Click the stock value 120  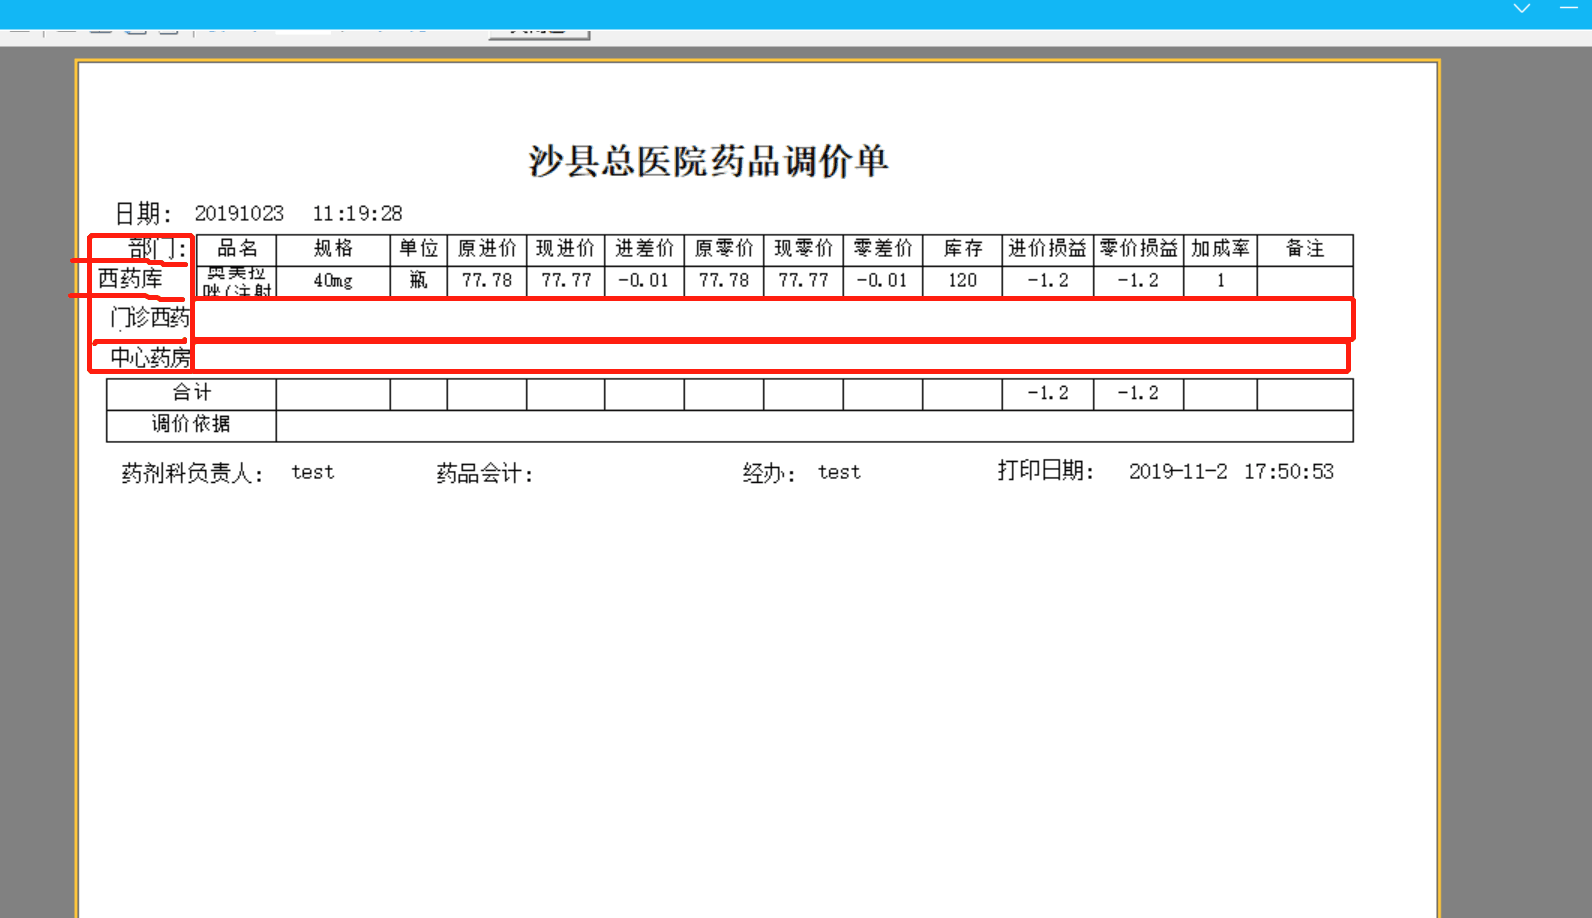[x=963, y=281]
